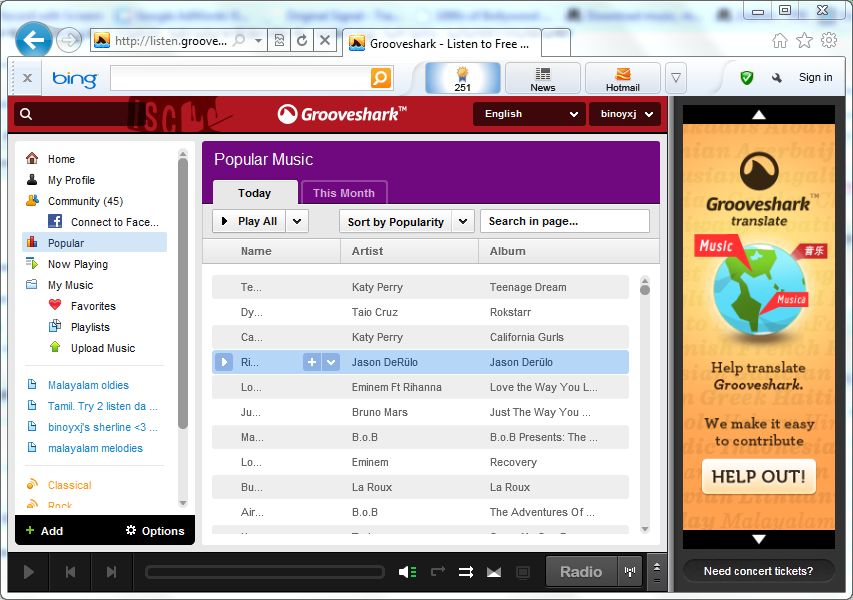Screen dimensions: 853x600
Task: Open Classical radio station
Action: [70, 485]
